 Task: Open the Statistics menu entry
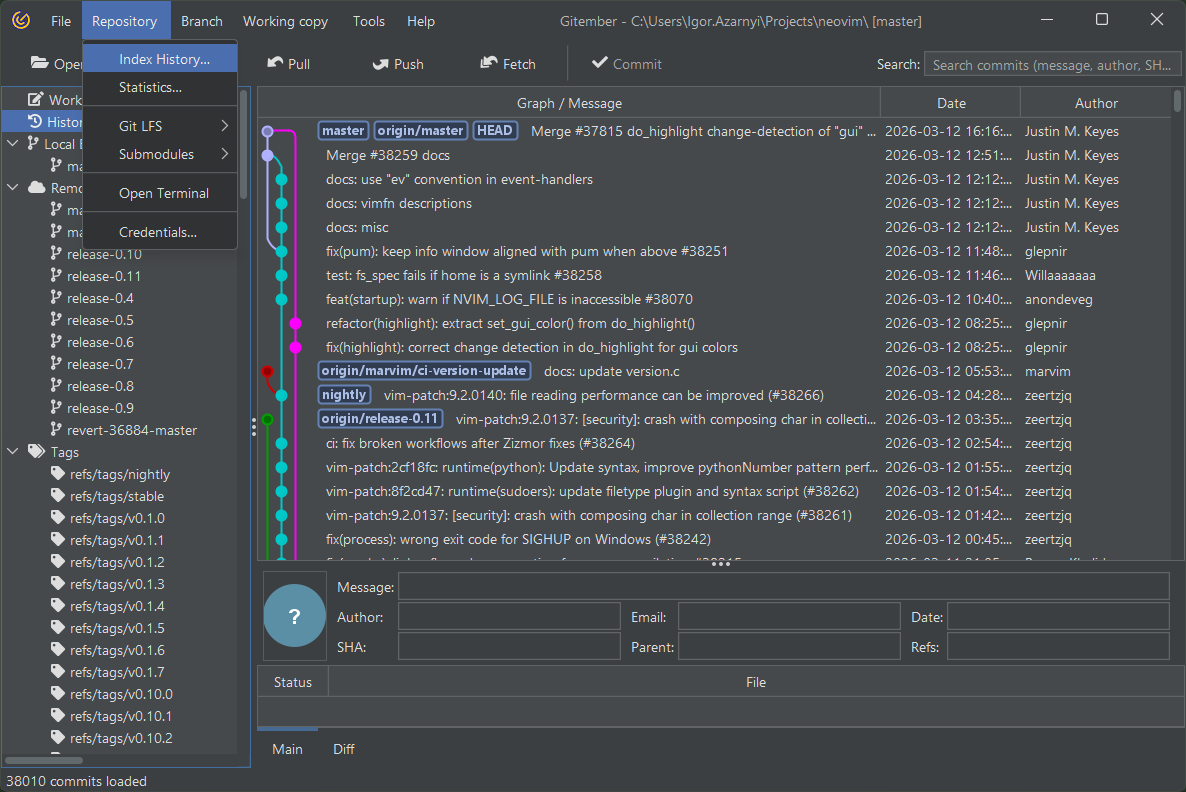(150, 87)
